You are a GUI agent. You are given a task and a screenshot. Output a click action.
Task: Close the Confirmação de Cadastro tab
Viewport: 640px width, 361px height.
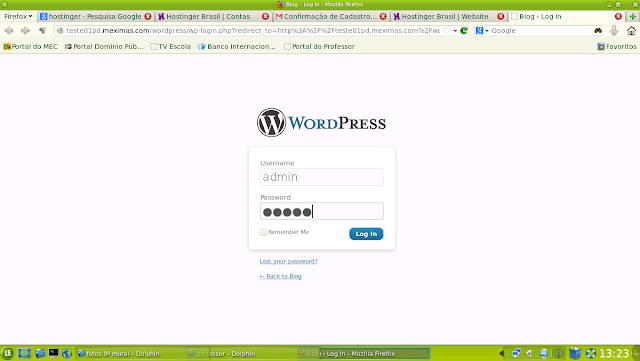(x=383, y=16)
